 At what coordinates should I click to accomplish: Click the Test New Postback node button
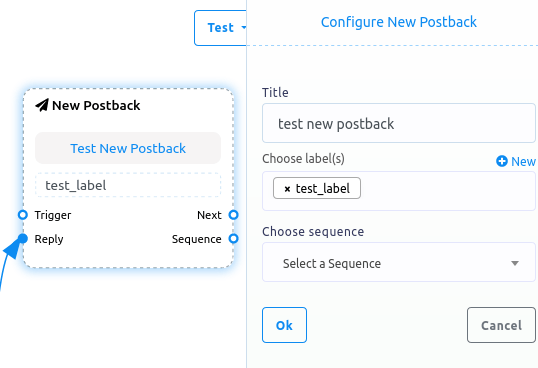[x=128, y=148]
